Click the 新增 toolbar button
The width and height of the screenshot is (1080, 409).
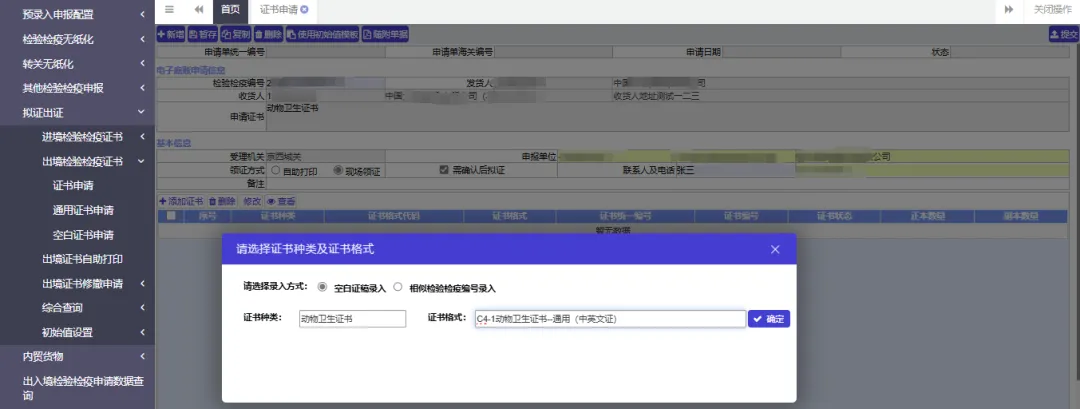pos(171,34)
